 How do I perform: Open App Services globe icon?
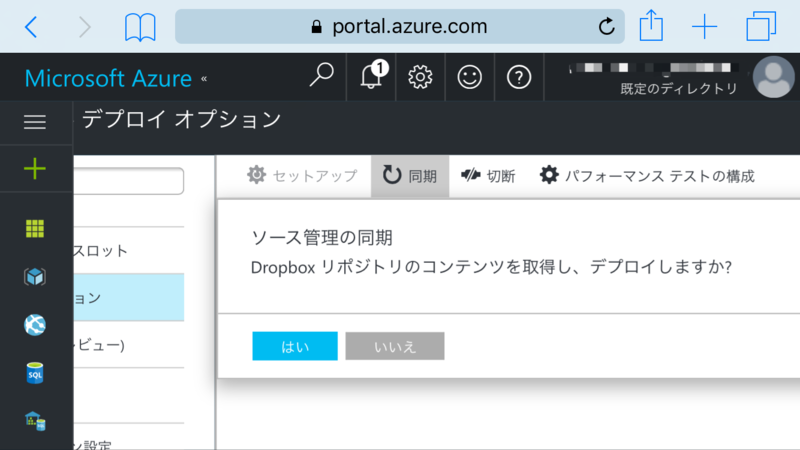35,324
